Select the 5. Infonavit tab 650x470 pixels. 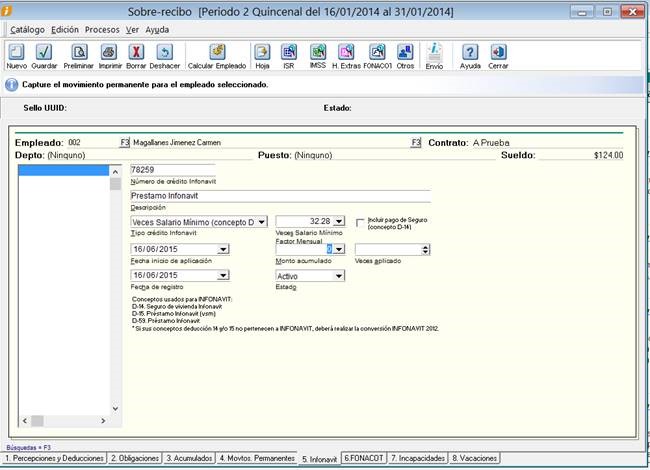tap(320, 459)
